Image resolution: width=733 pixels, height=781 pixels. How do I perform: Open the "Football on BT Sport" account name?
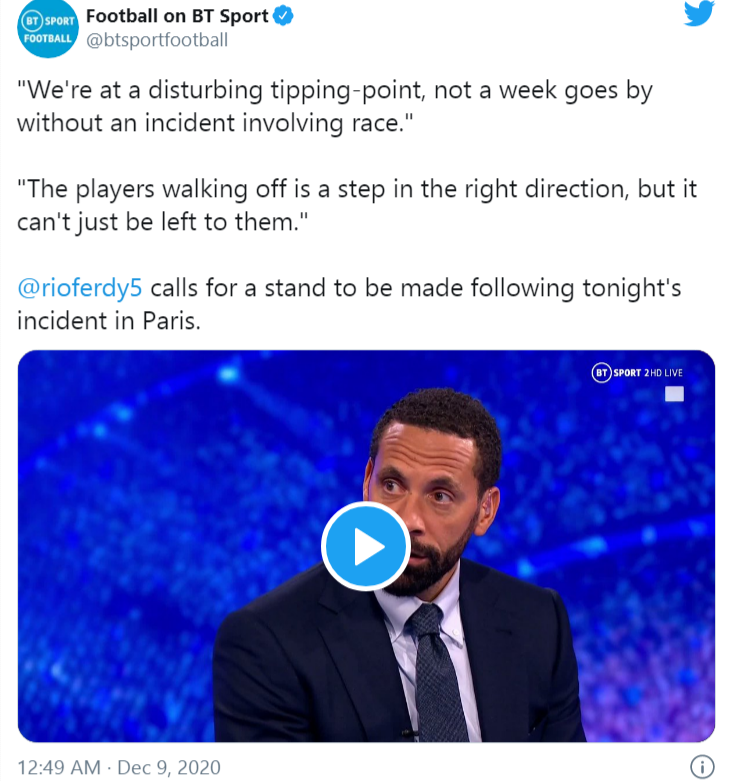[177, 16]
